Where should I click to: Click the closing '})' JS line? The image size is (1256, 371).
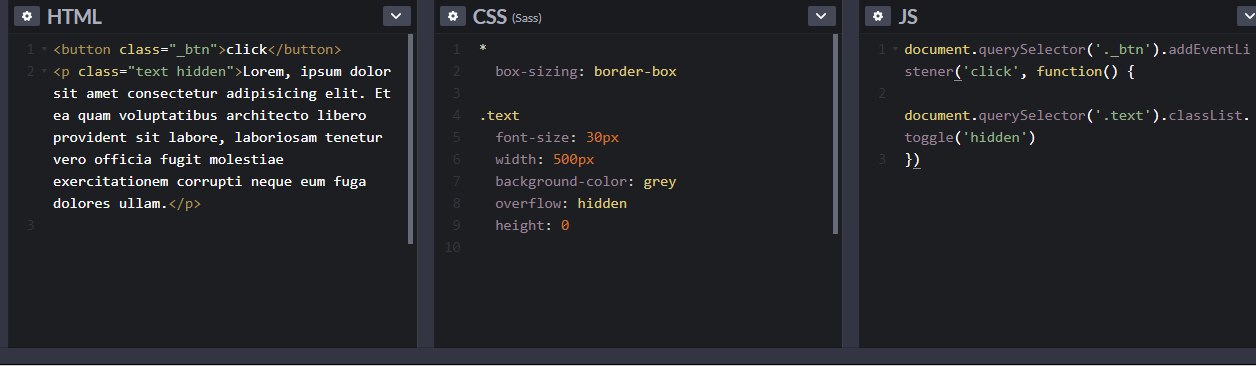[x=912, y=160]
